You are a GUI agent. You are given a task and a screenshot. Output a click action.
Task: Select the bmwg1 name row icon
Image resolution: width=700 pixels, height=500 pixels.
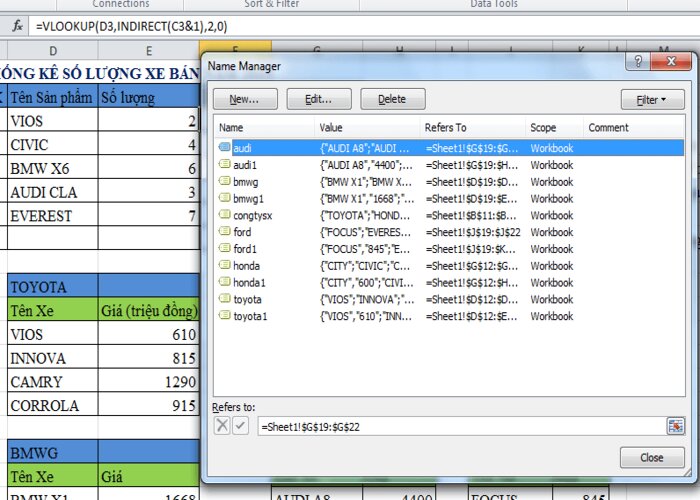(x=224, y=198)
